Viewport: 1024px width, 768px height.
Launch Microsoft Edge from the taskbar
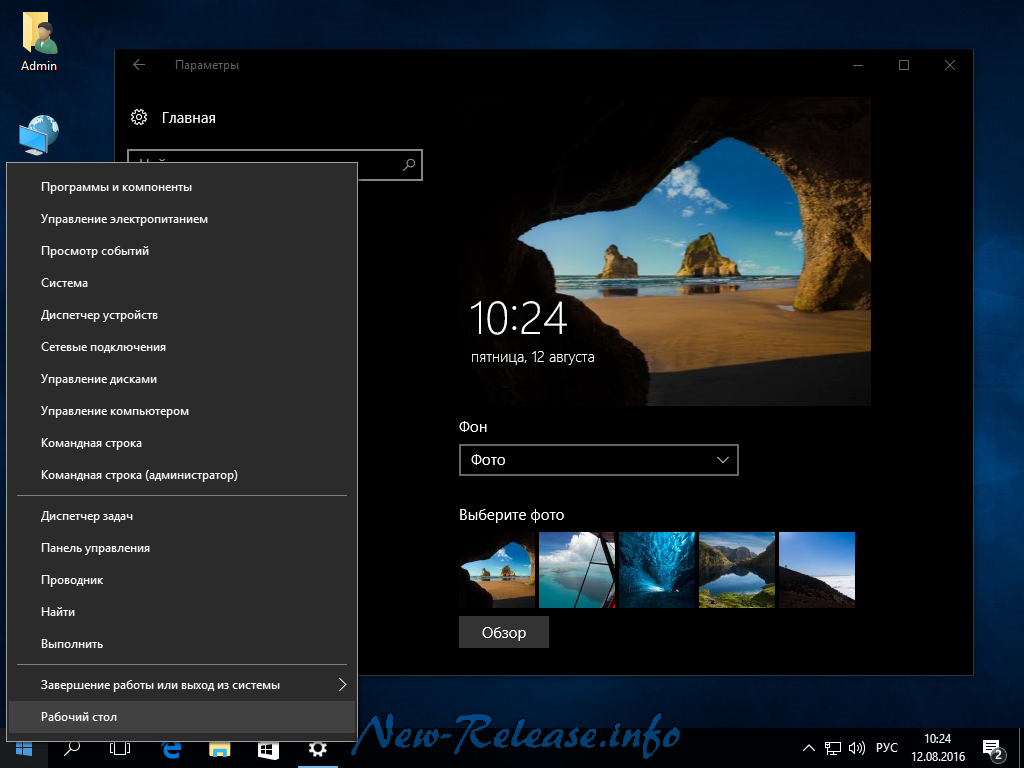[170, 748]
